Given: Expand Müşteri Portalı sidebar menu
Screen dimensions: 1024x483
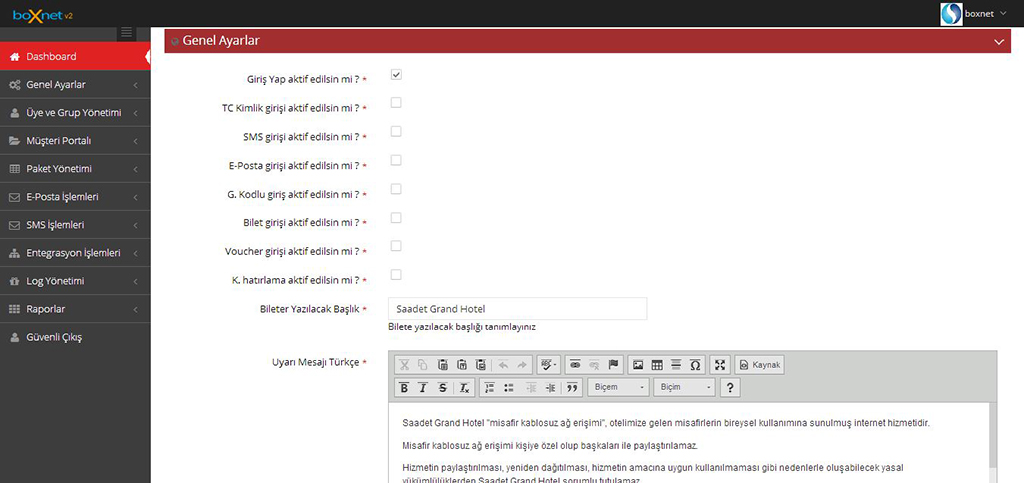Looking at the screenshot, I should [x=75, y=141].
